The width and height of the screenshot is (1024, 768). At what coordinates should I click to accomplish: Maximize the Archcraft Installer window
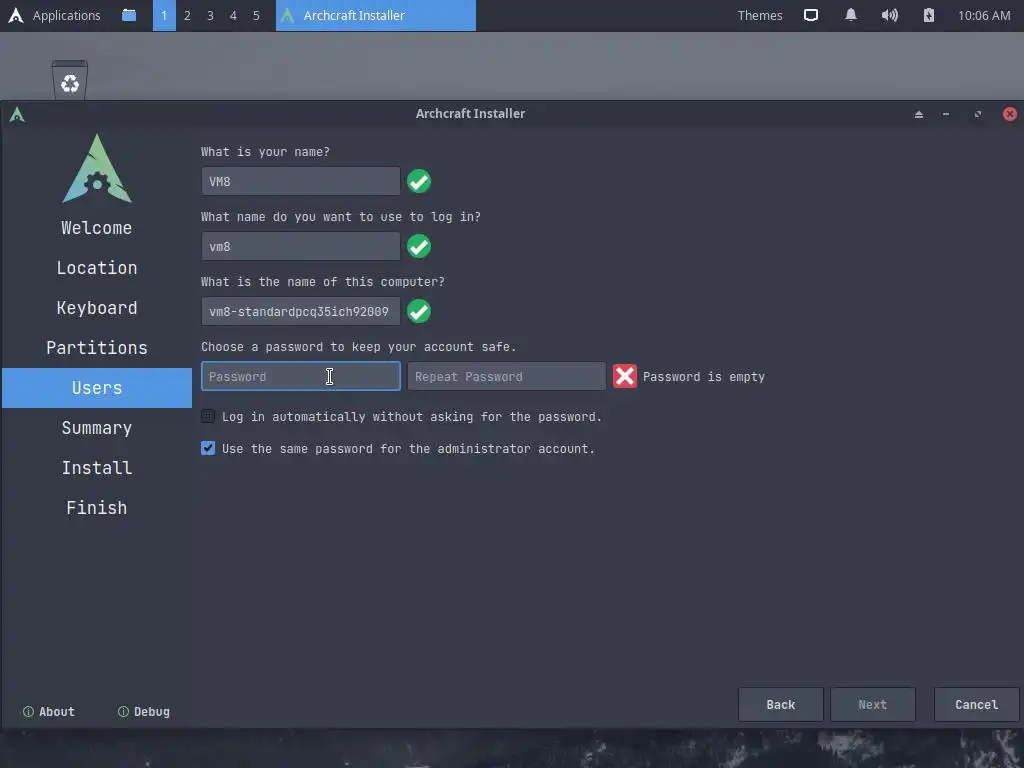pyautogui.click(x=978, y=114)
